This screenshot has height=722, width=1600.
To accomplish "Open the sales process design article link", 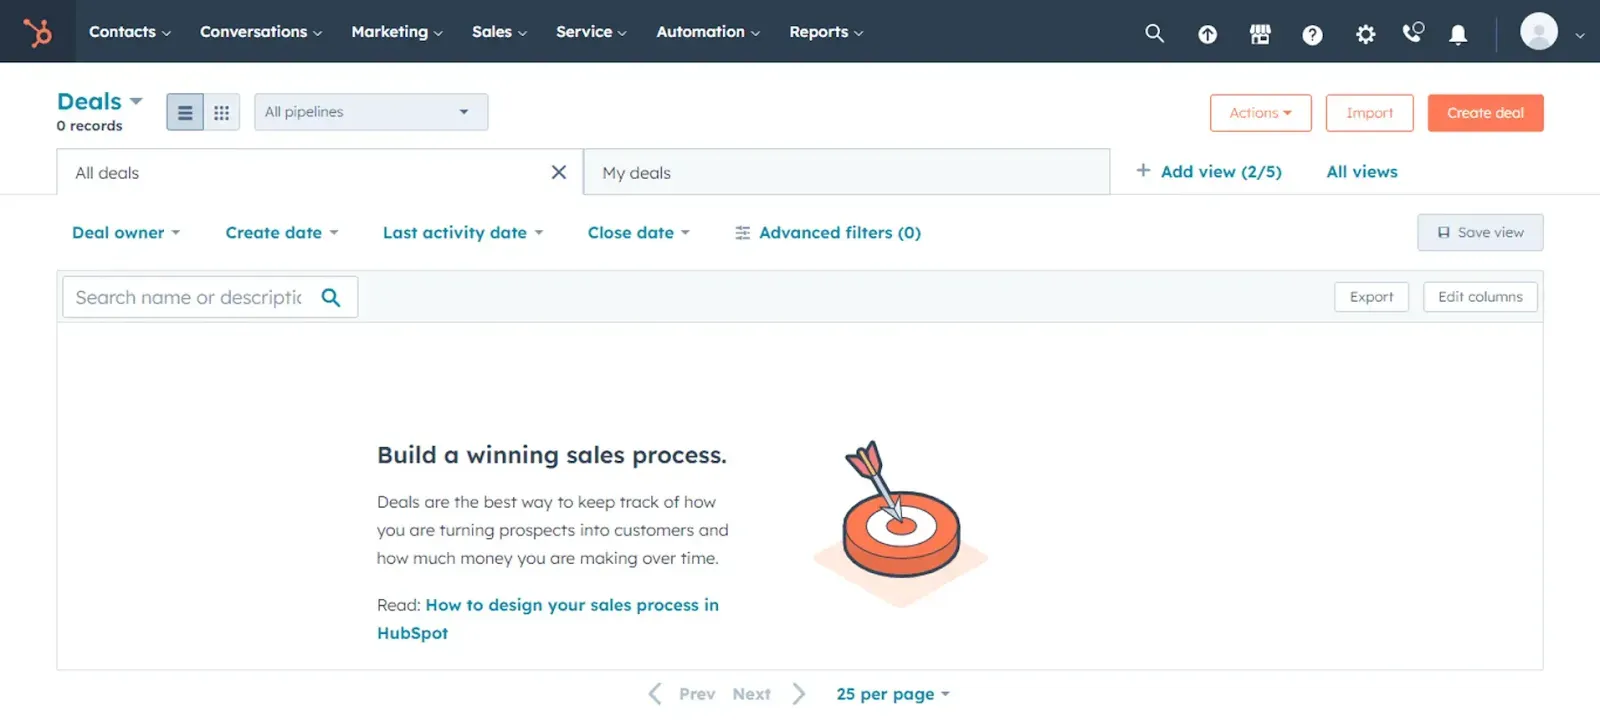I will [x=548, y=619].
